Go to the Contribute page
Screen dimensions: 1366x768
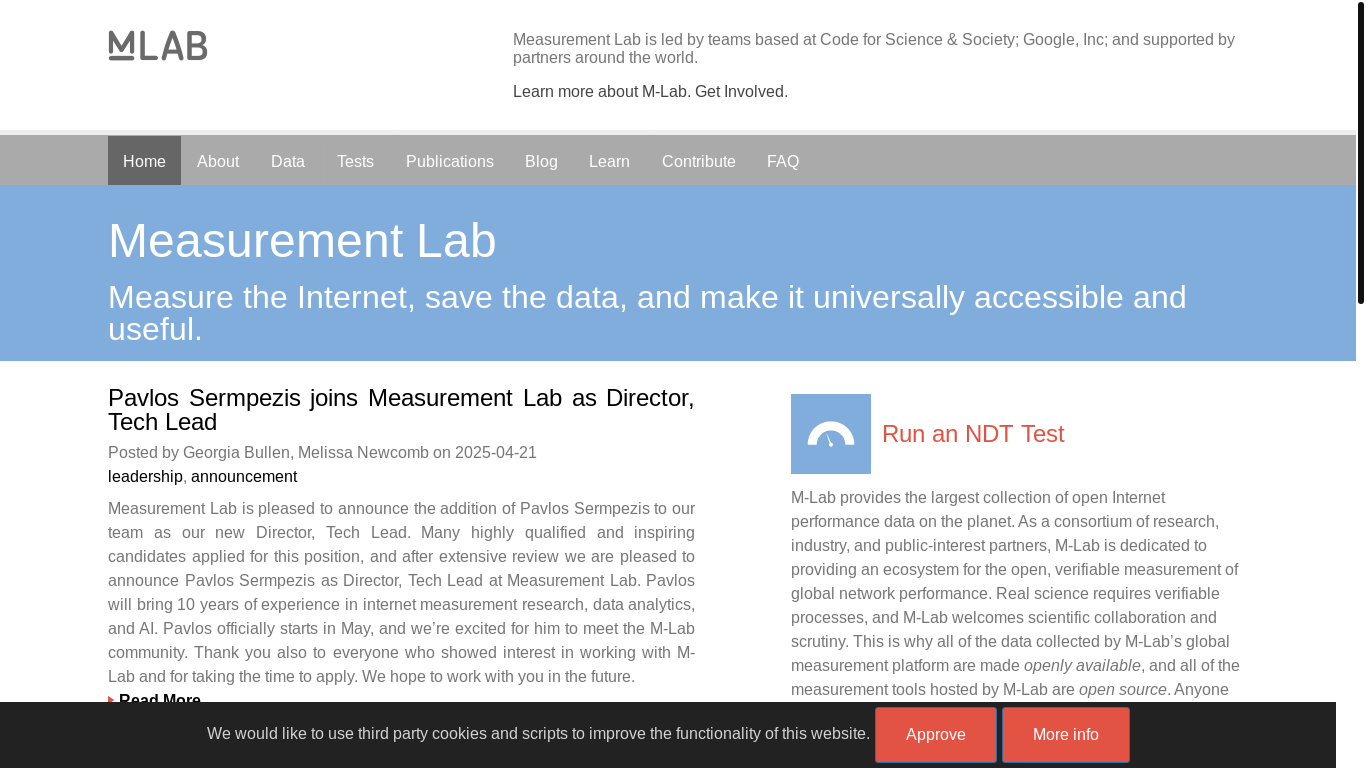coord(699,161)
